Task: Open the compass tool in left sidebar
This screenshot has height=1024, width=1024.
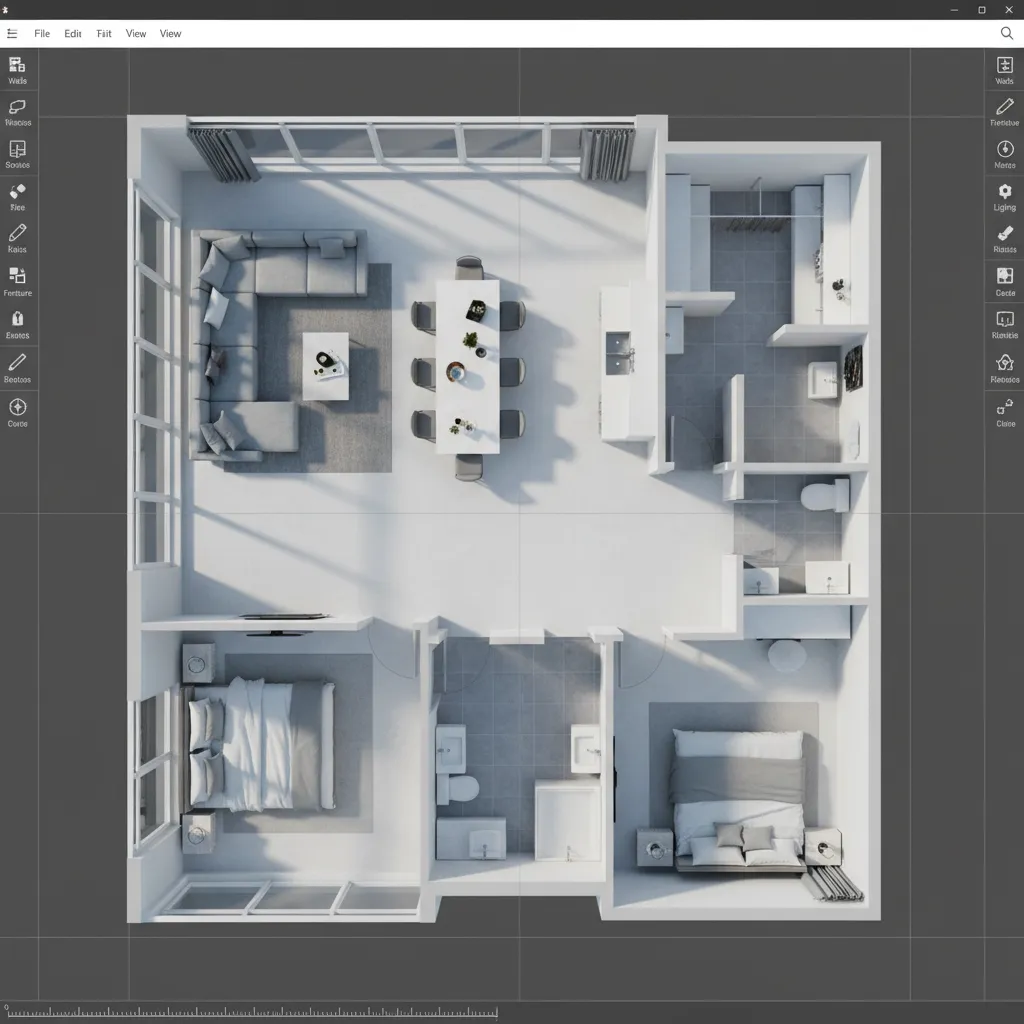Action: (x=18, y=413)
